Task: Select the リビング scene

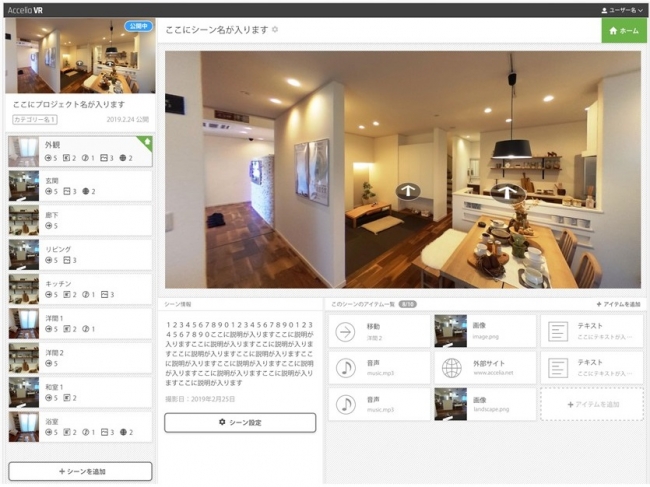Action: pos(80,254)
